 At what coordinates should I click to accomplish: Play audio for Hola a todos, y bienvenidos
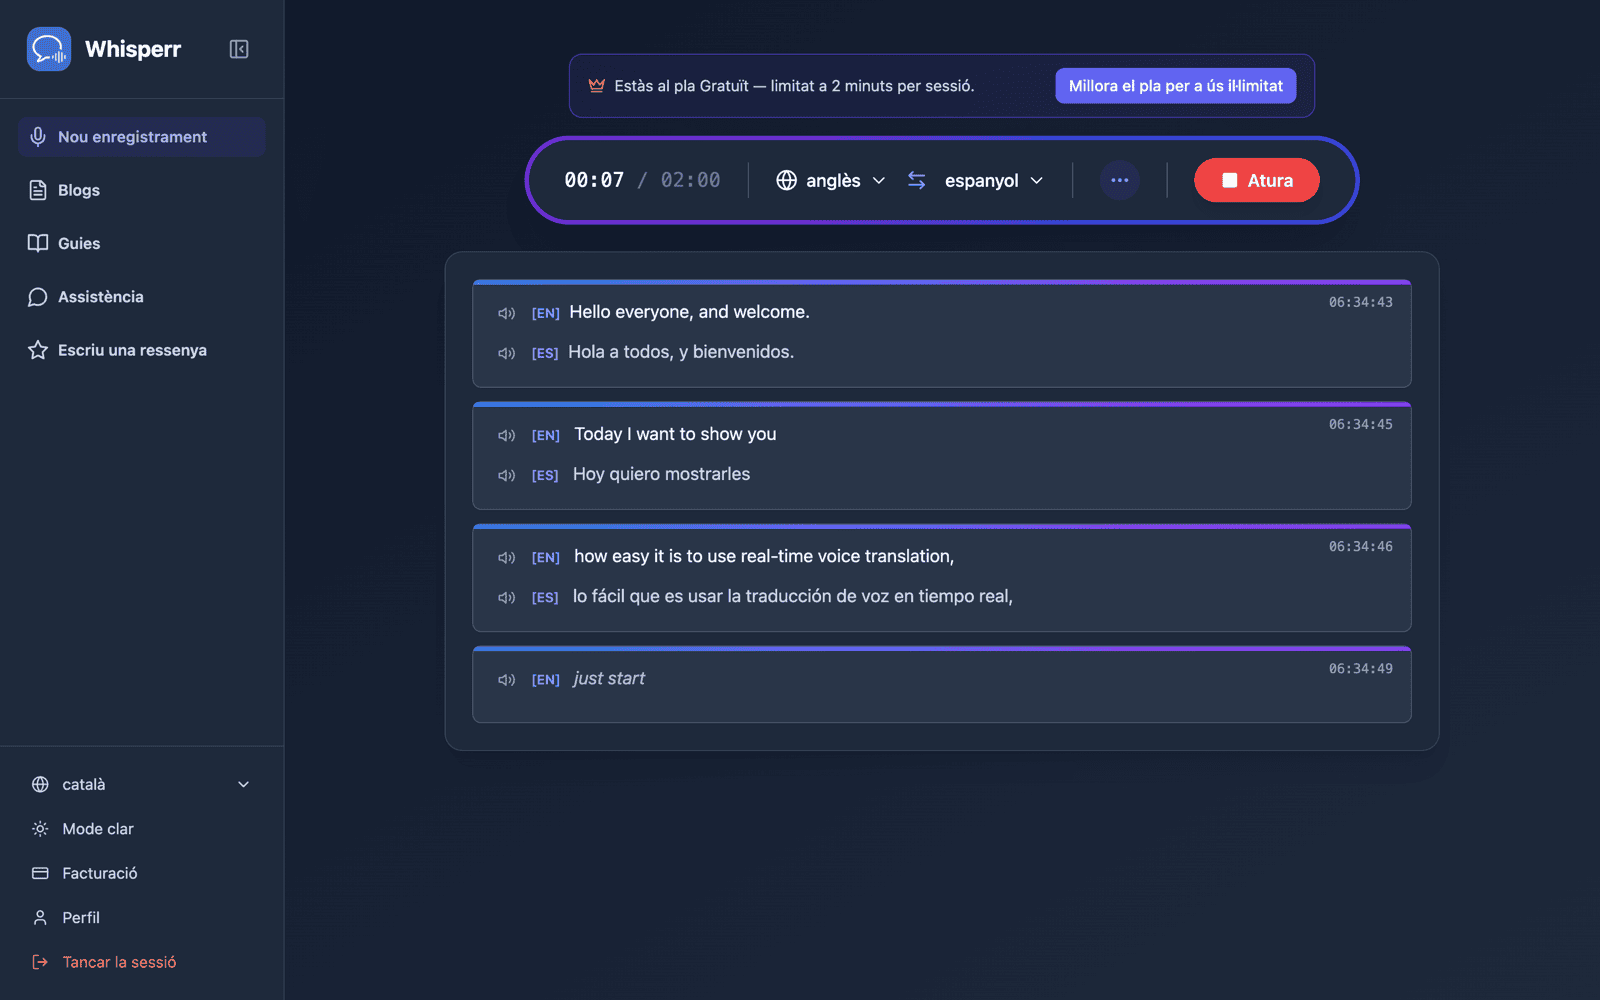pos(507,353)
